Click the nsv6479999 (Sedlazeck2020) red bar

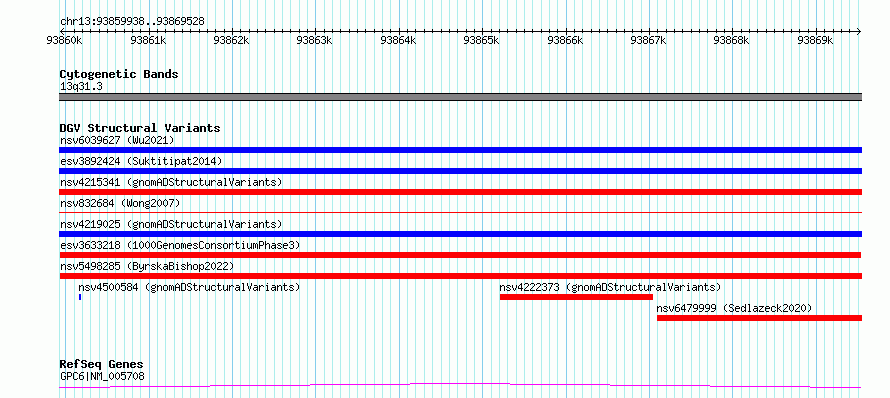pos(759,318)
